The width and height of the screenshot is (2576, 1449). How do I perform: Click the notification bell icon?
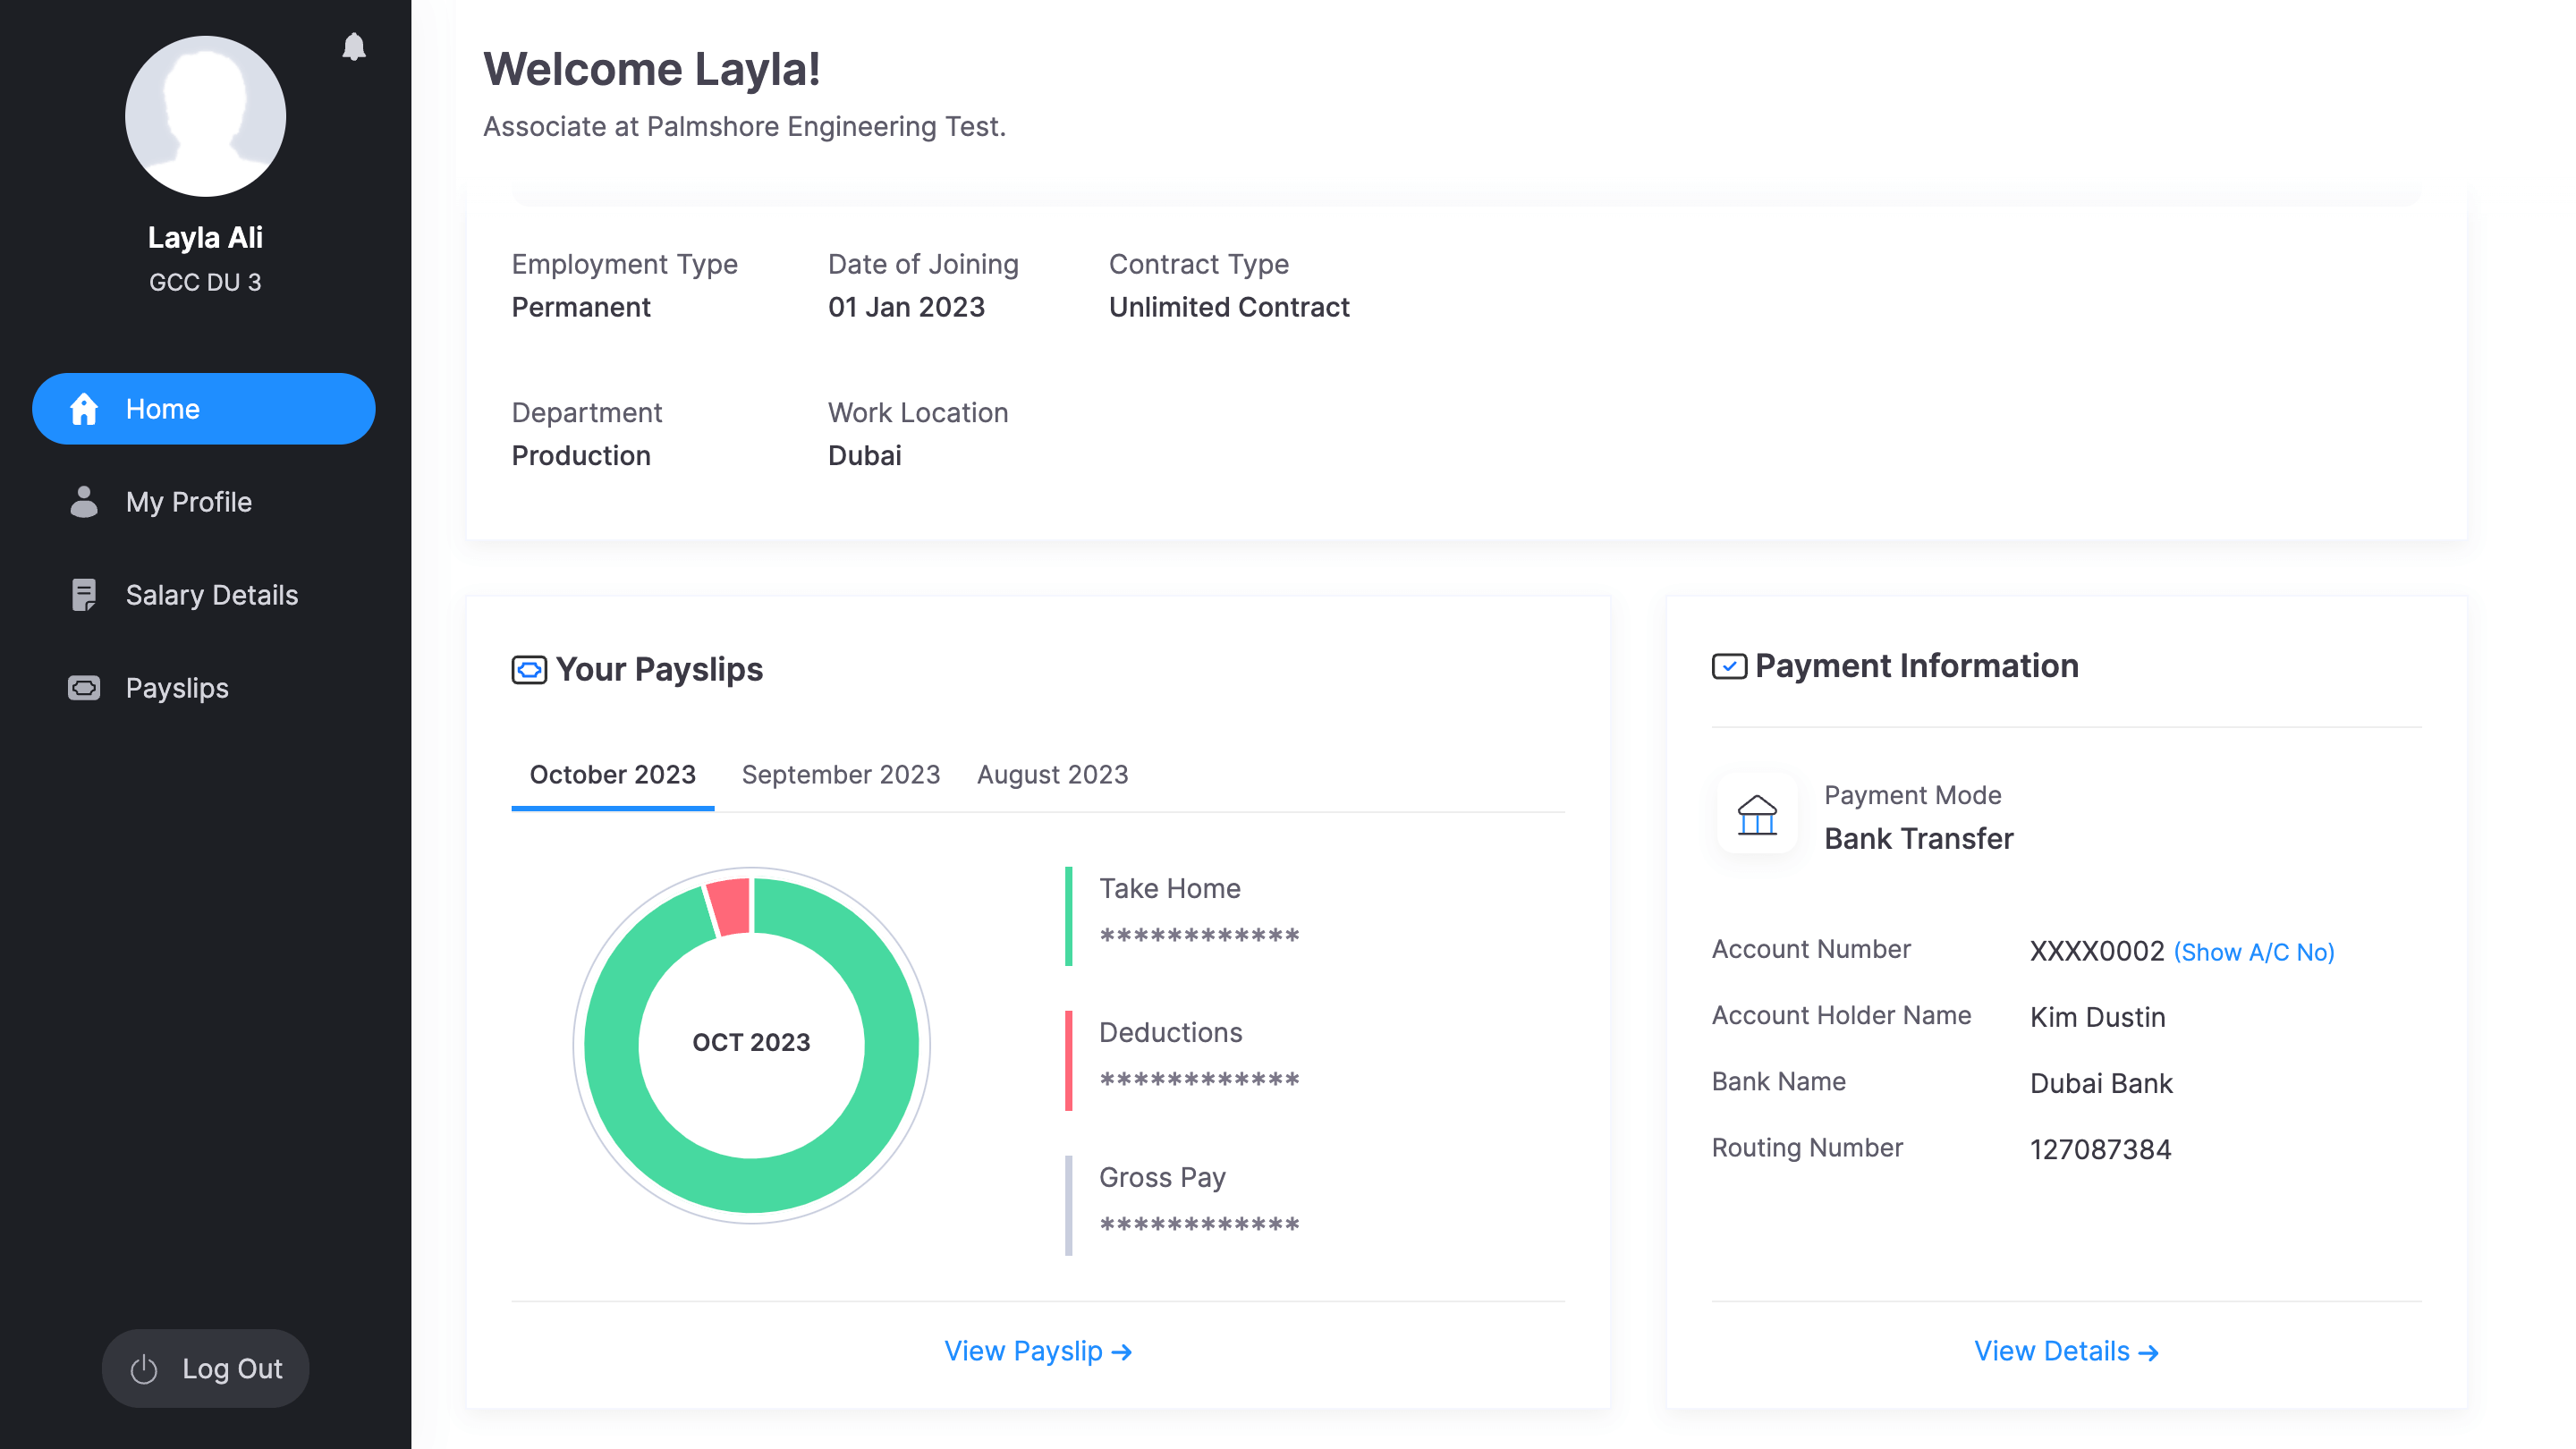click(x=354, y=47)
